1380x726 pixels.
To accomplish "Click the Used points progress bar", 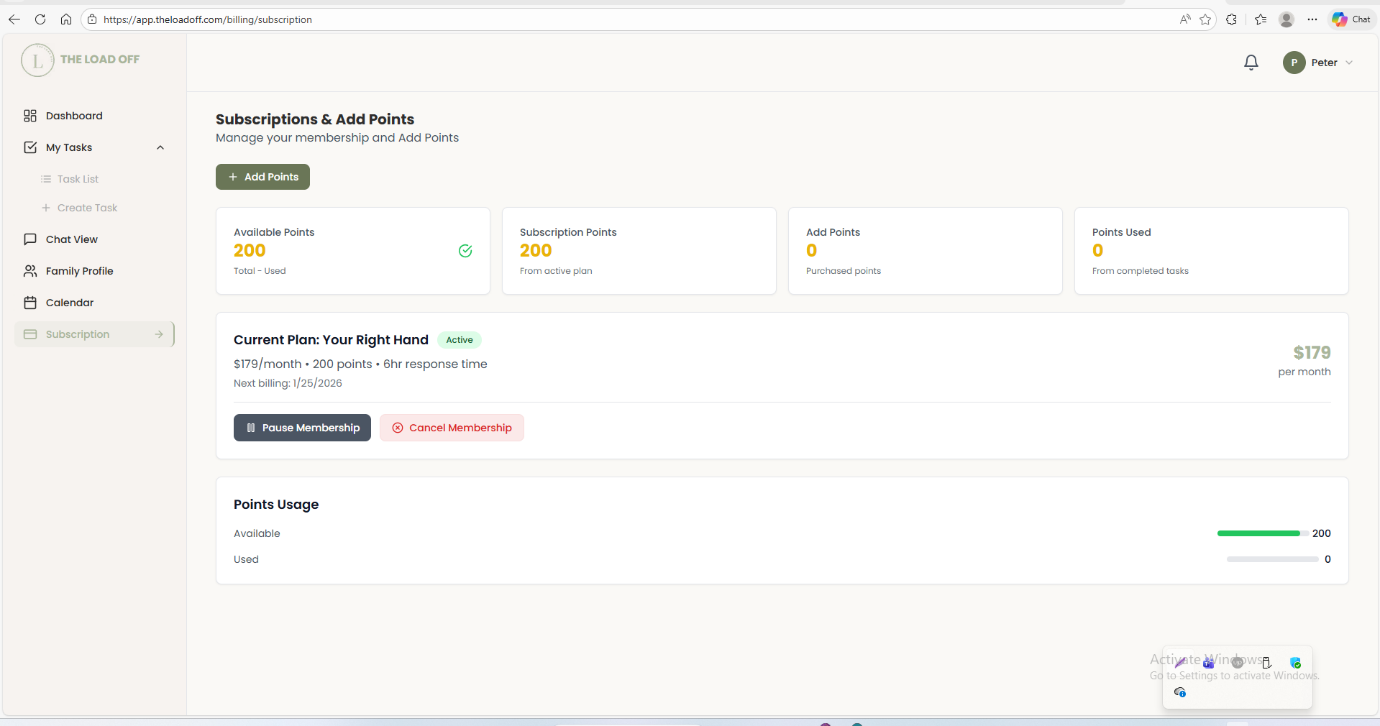I will point(1273,560).
